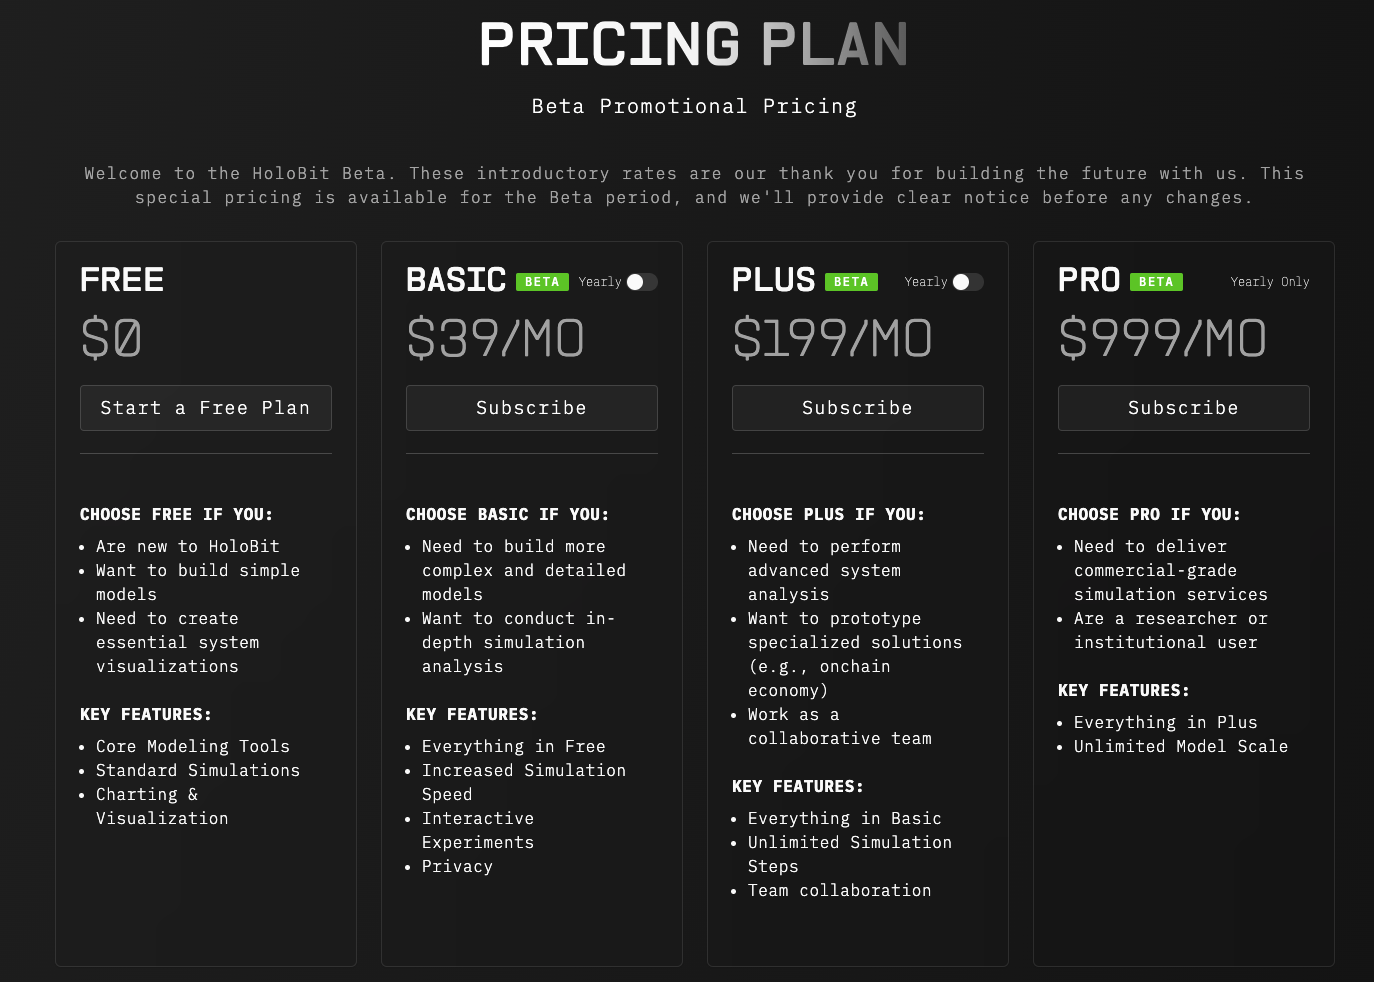Image resolution: width=1374 pixels, height=982 pixels.
Task: Click the $0 price on Free plan
Action: click(111, 338)
